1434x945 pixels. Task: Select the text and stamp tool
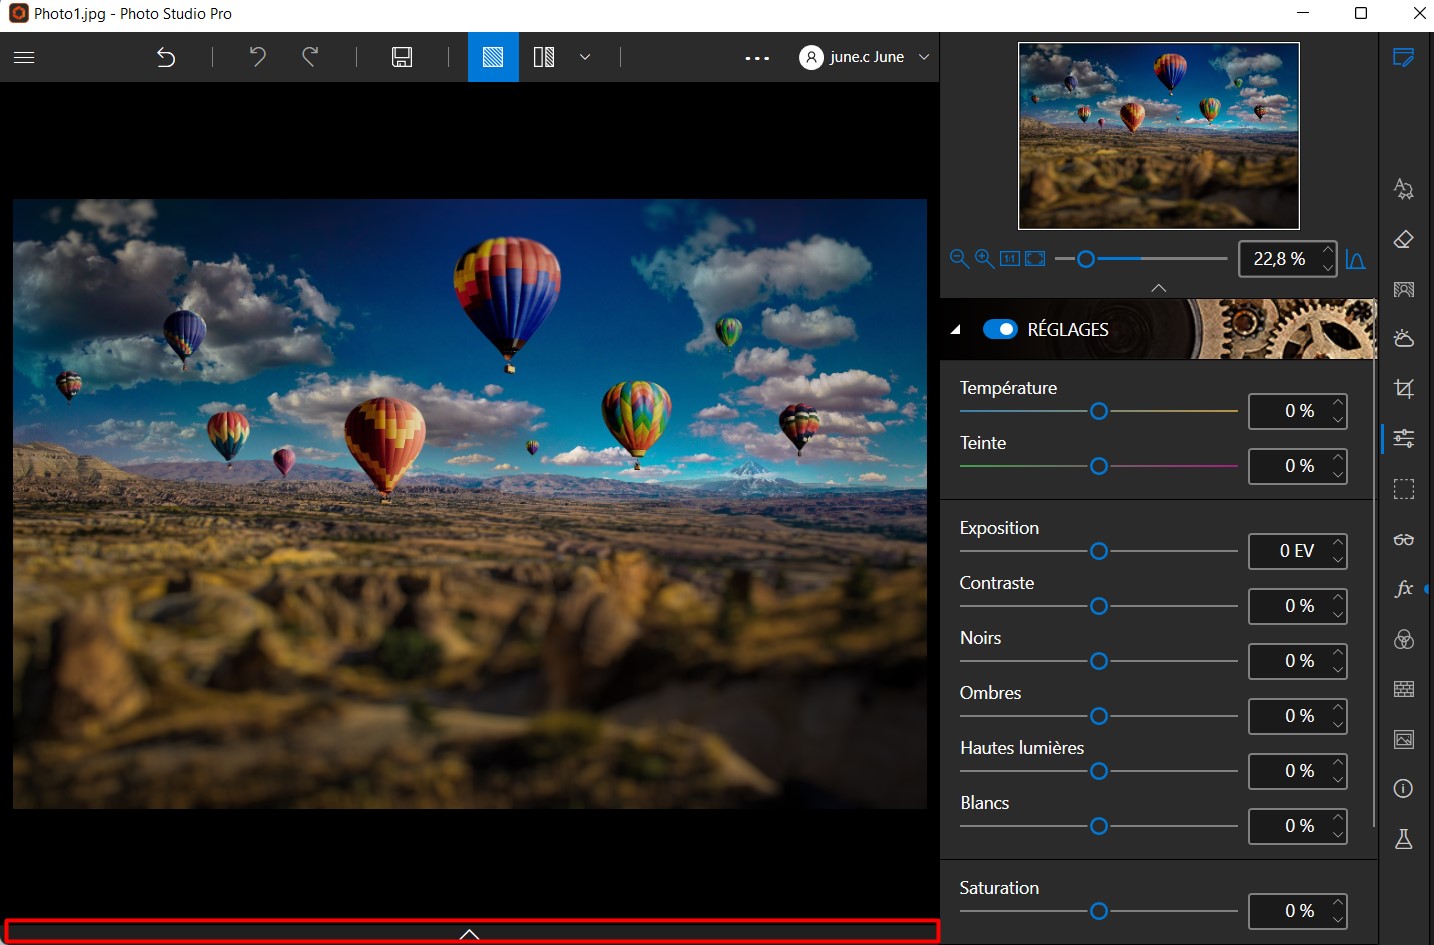tap(1404, 188)
